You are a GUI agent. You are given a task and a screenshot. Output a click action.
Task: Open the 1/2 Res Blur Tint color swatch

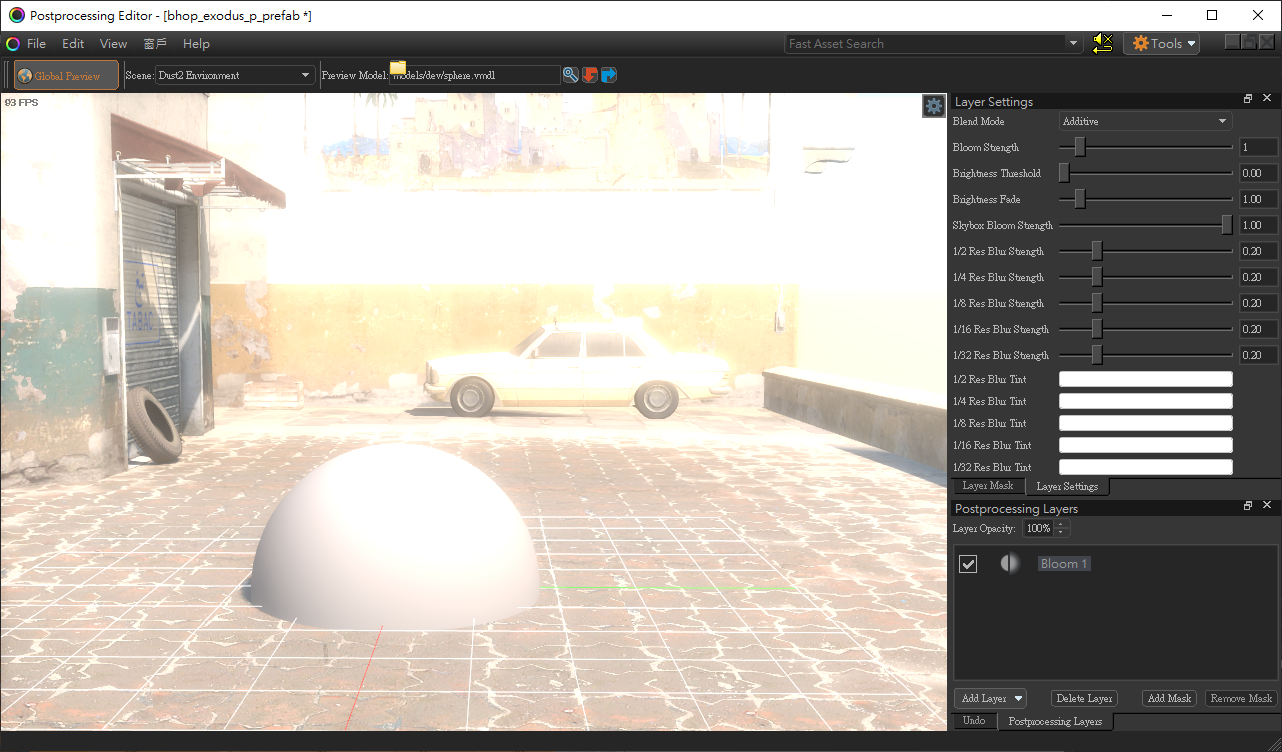pyautogui.click(x=1146, y=379)
